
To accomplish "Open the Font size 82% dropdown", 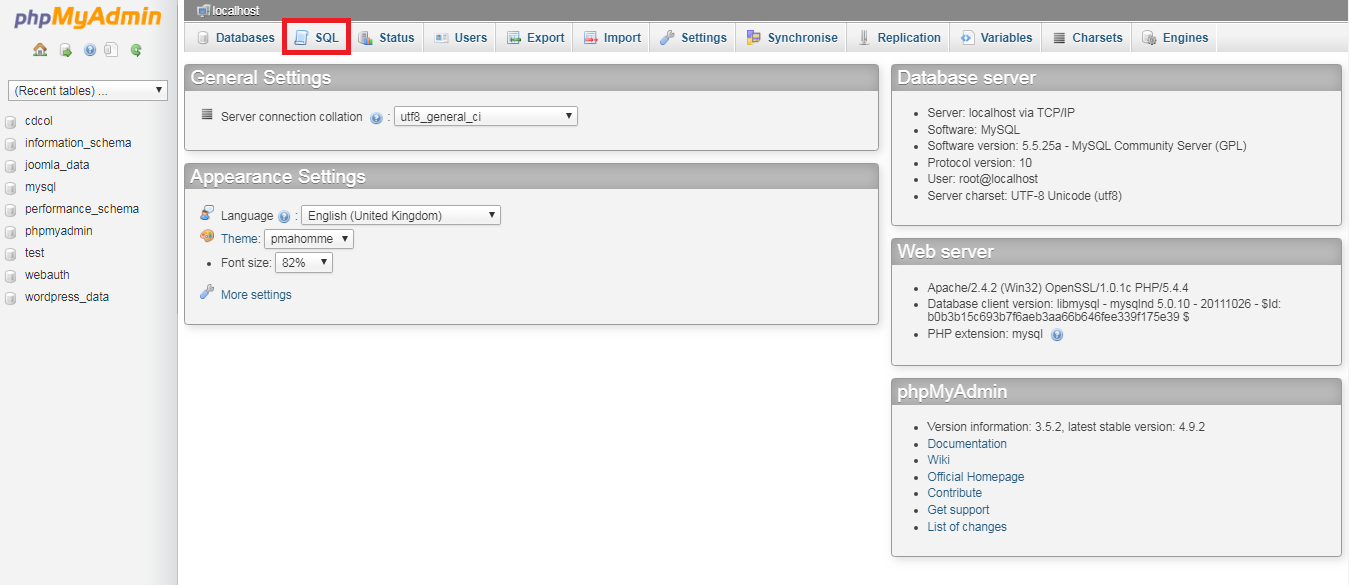I will pos(304,263).
